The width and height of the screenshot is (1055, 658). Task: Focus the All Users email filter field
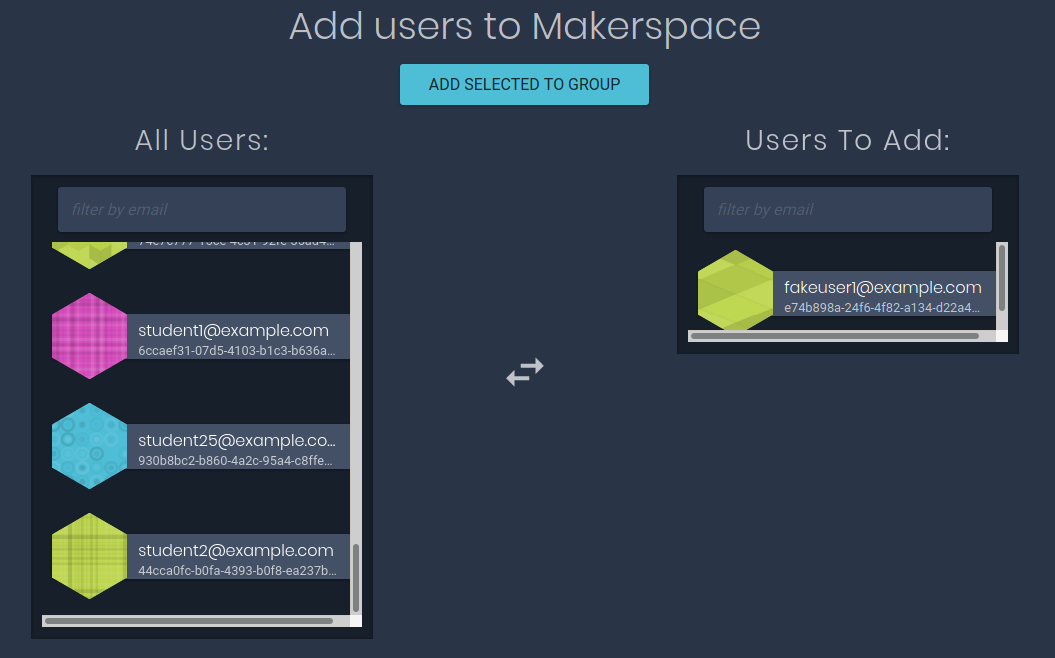202,210
